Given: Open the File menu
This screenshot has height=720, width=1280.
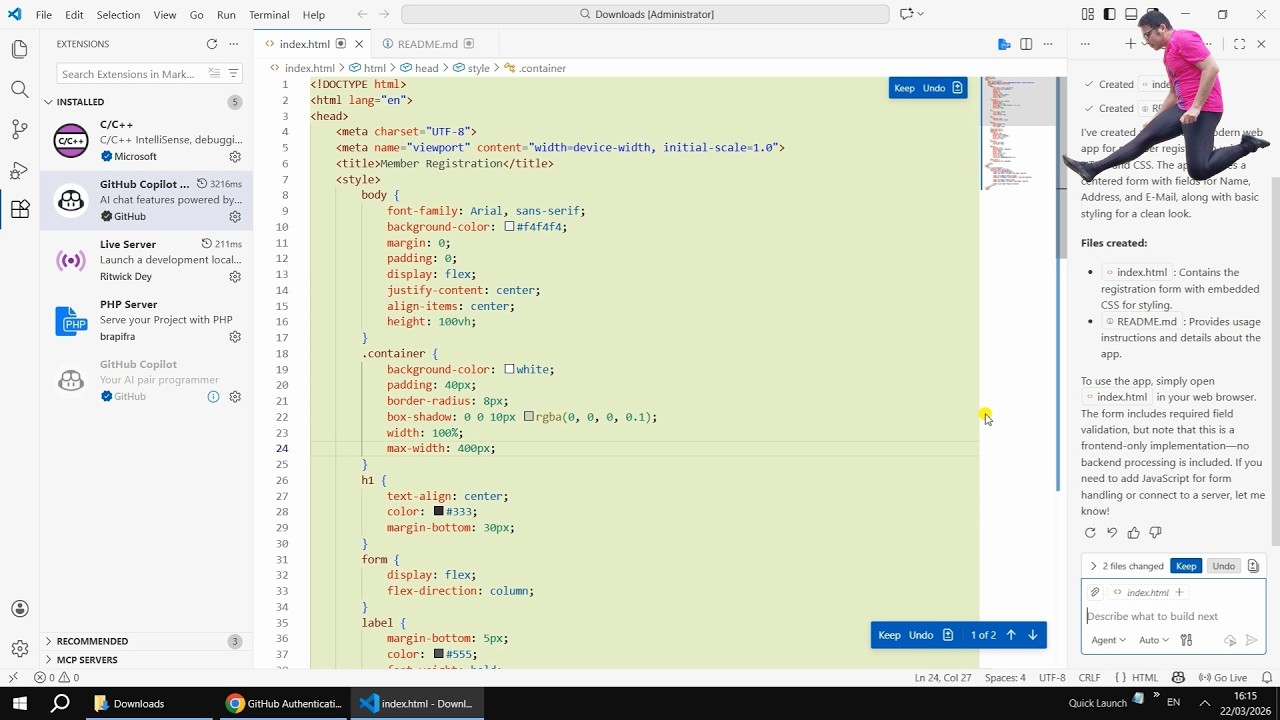Looking at the screenshot, I should (x=44, y=15).
